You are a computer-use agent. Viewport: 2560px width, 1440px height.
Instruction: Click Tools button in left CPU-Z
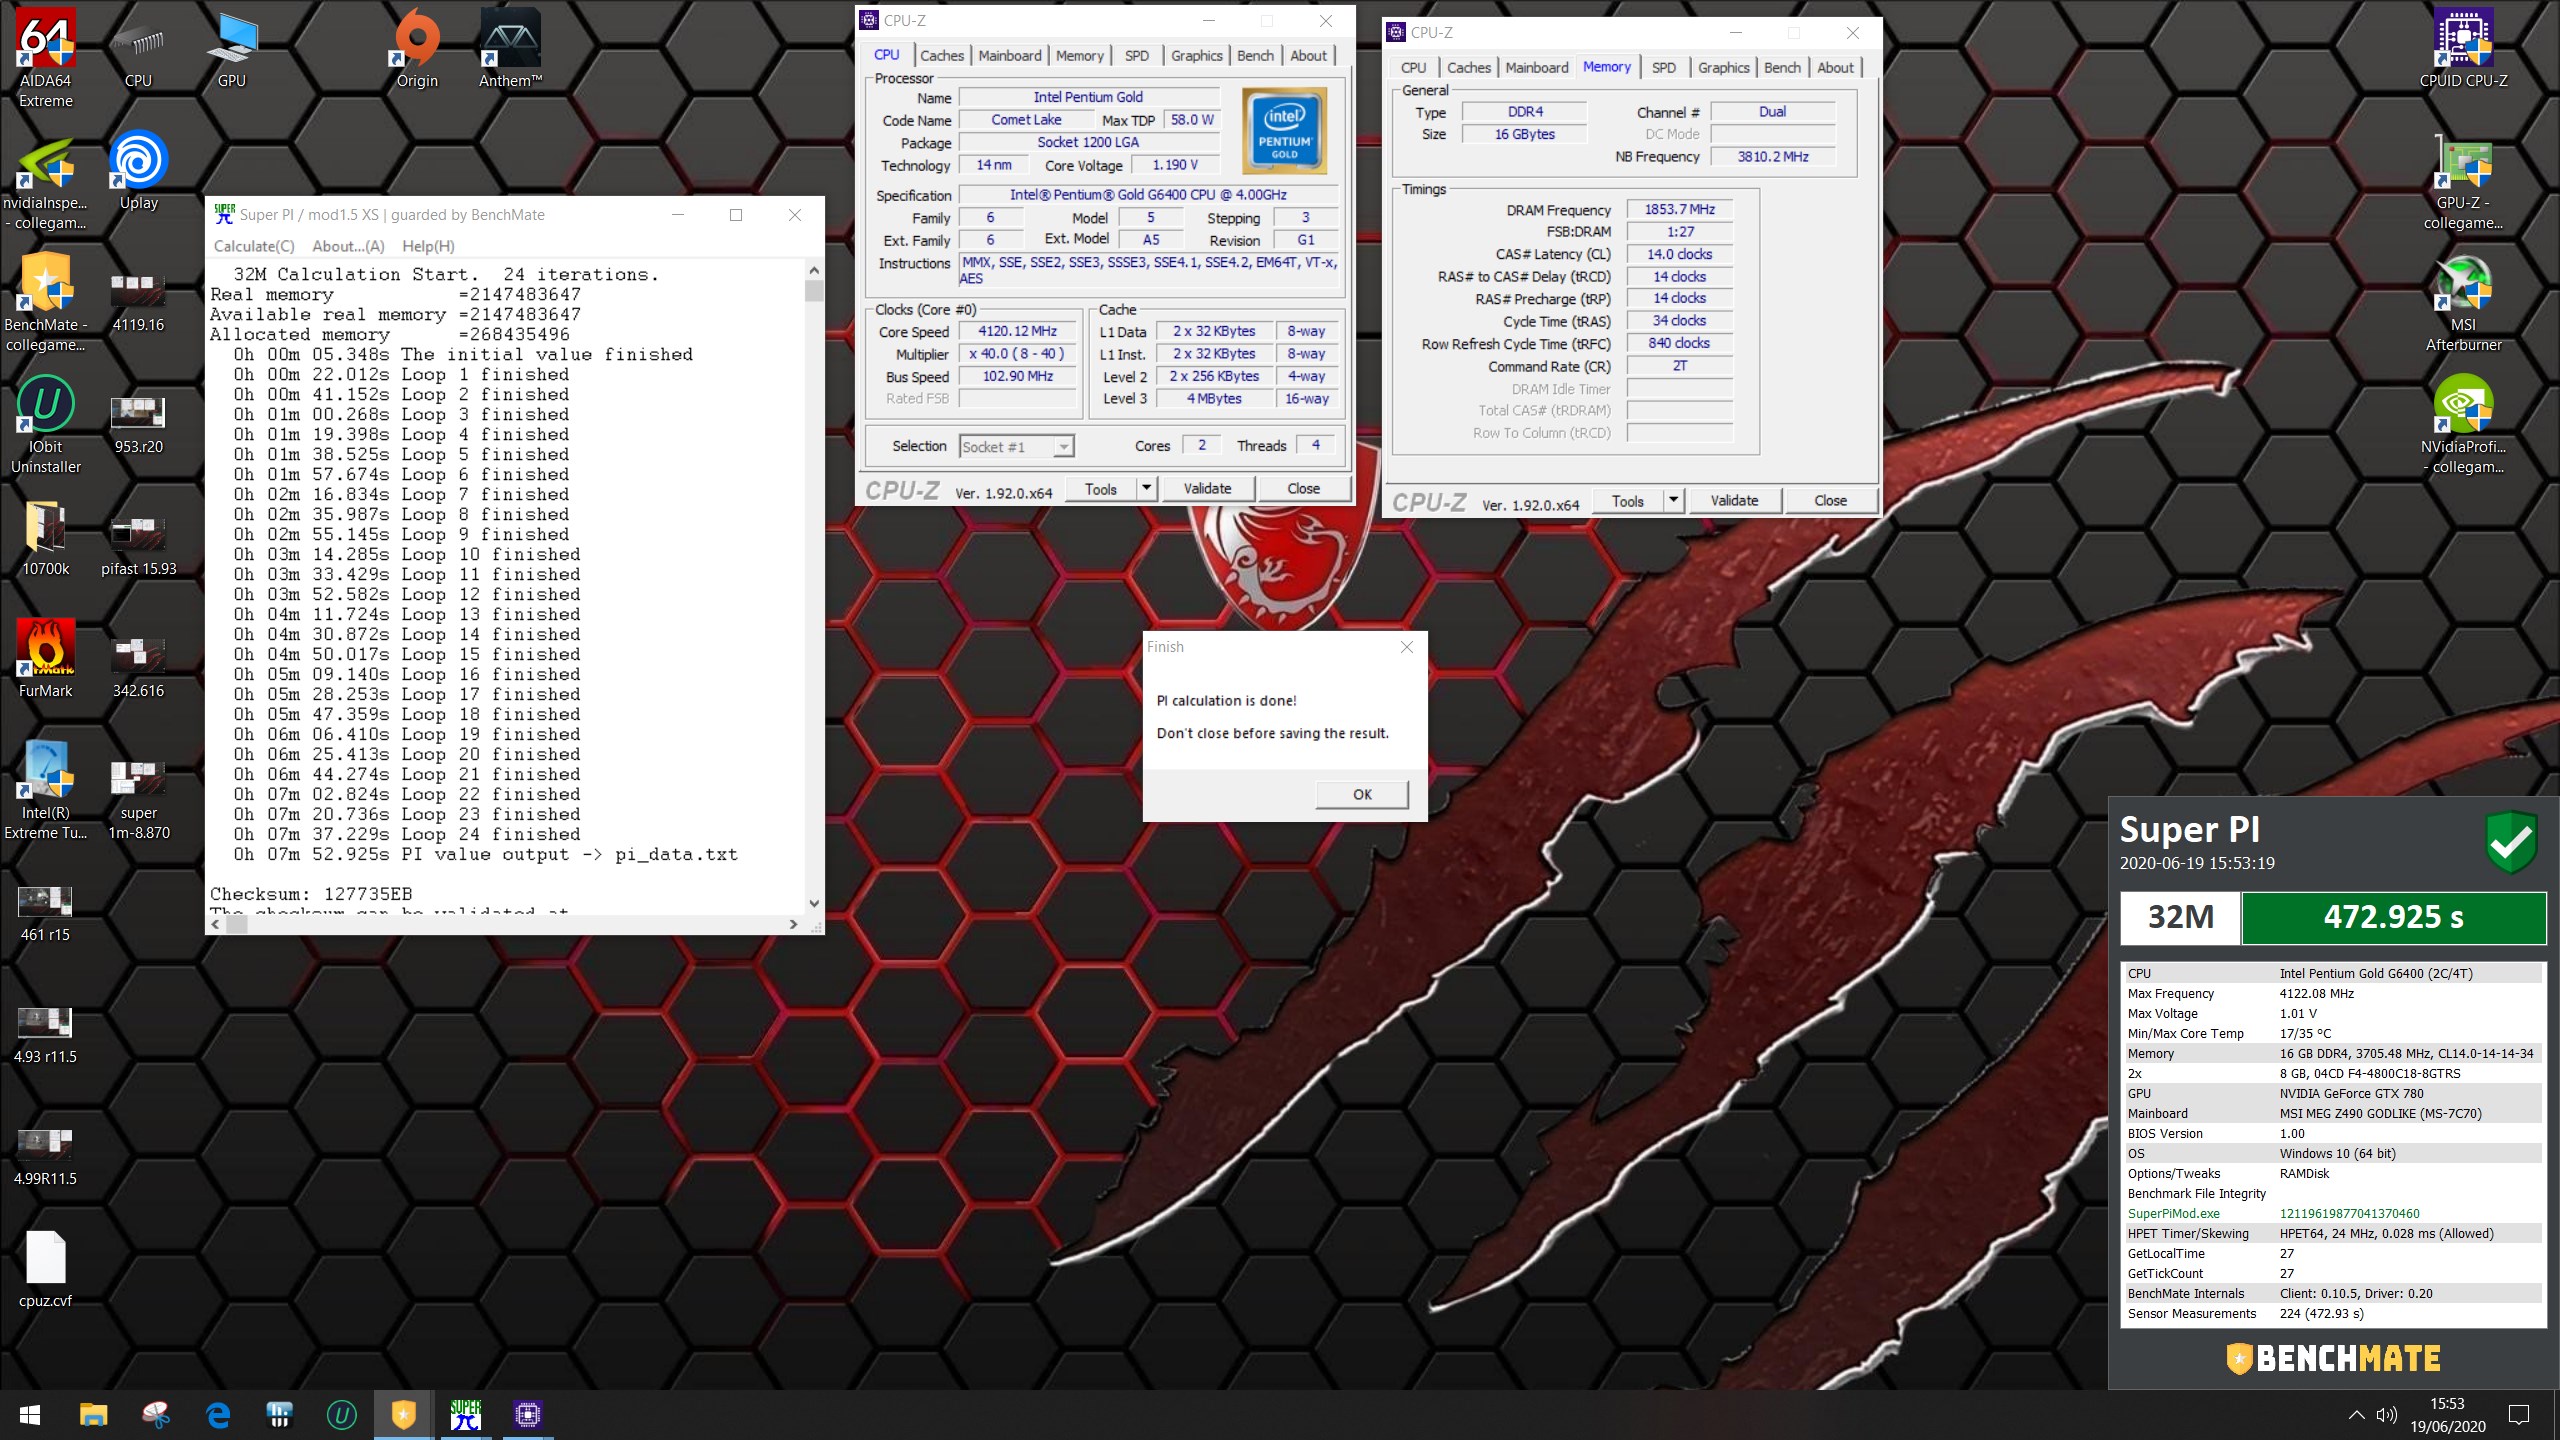coord(1101,488)
